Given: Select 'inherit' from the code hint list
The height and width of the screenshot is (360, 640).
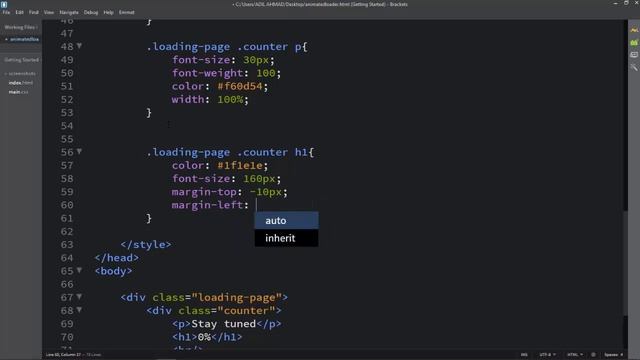Looking at the screenshot, I should [287, 238].
